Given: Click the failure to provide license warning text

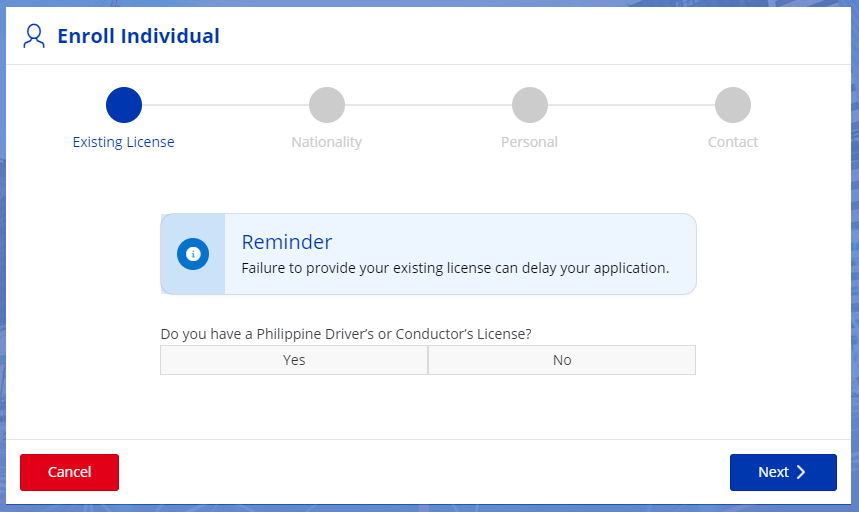Looking at the screenshot, I should [455, 268].
